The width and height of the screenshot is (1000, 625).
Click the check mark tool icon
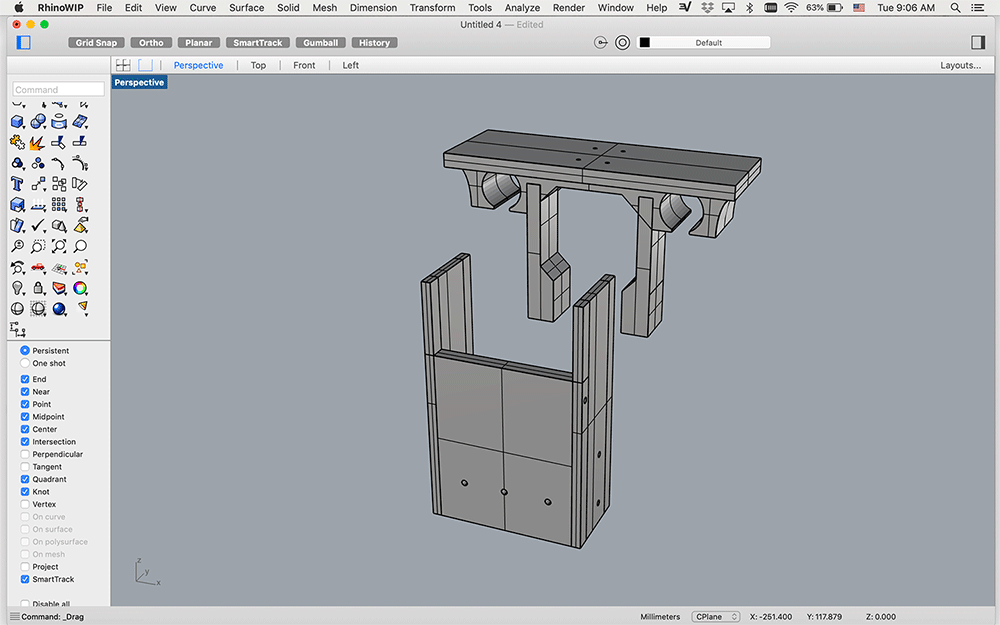(x=38, y=226)
